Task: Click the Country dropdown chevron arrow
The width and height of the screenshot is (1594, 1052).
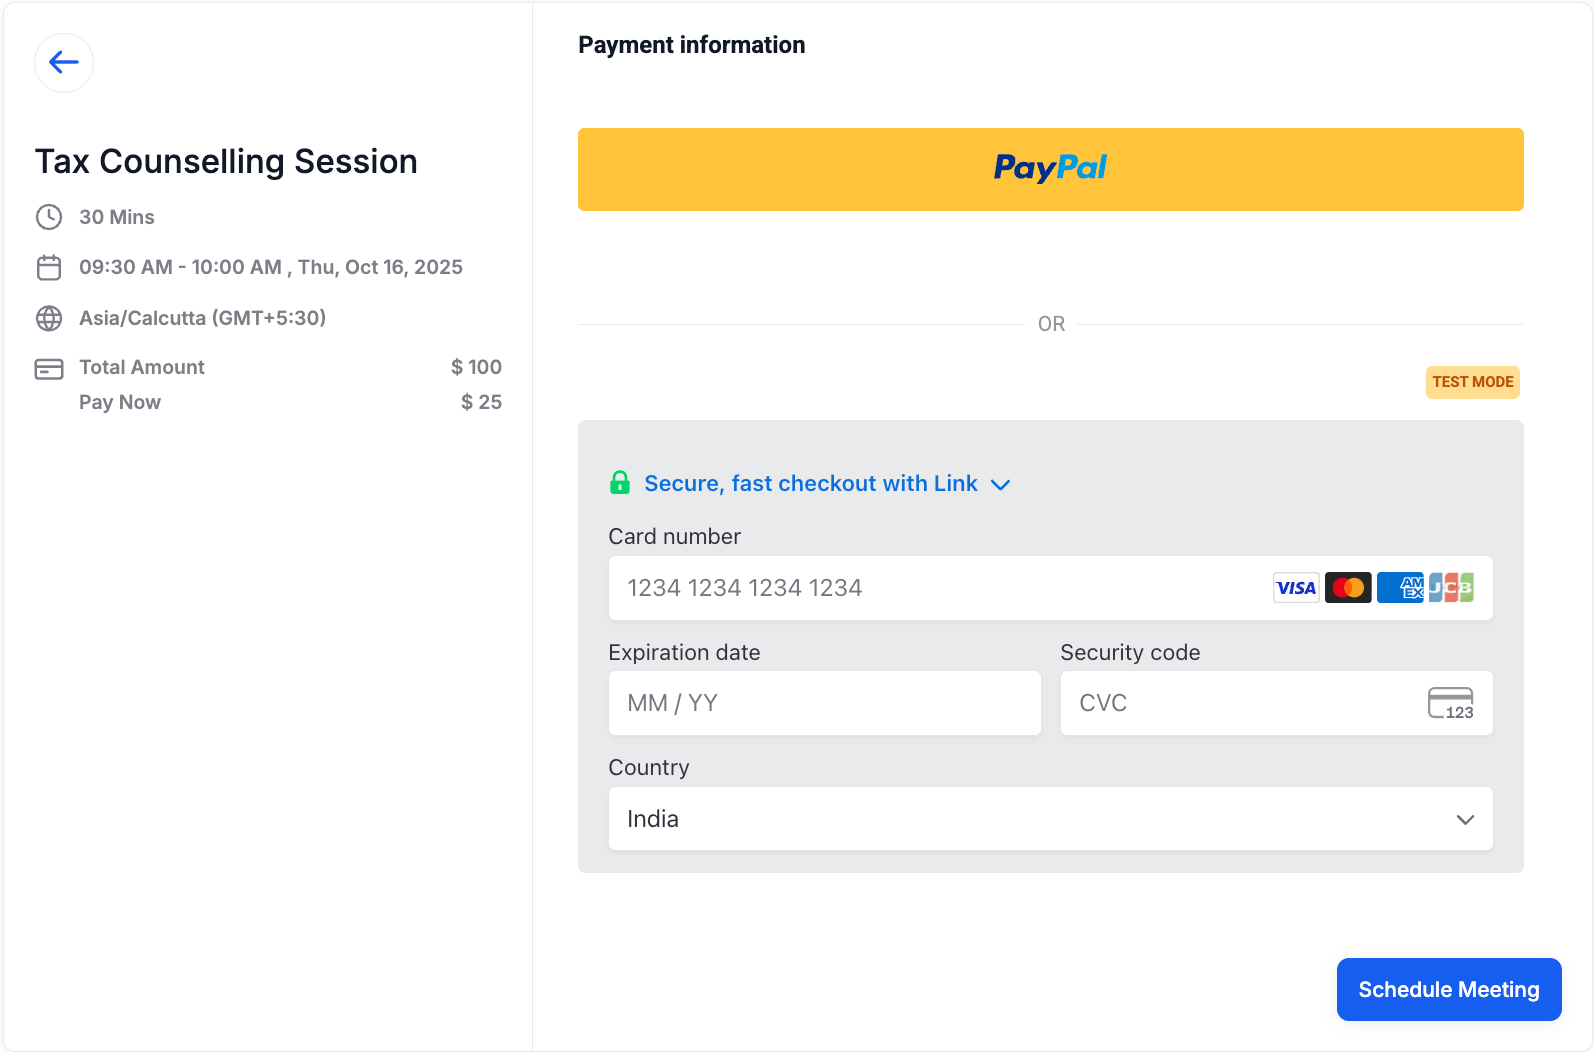Action: (1465, 820)
